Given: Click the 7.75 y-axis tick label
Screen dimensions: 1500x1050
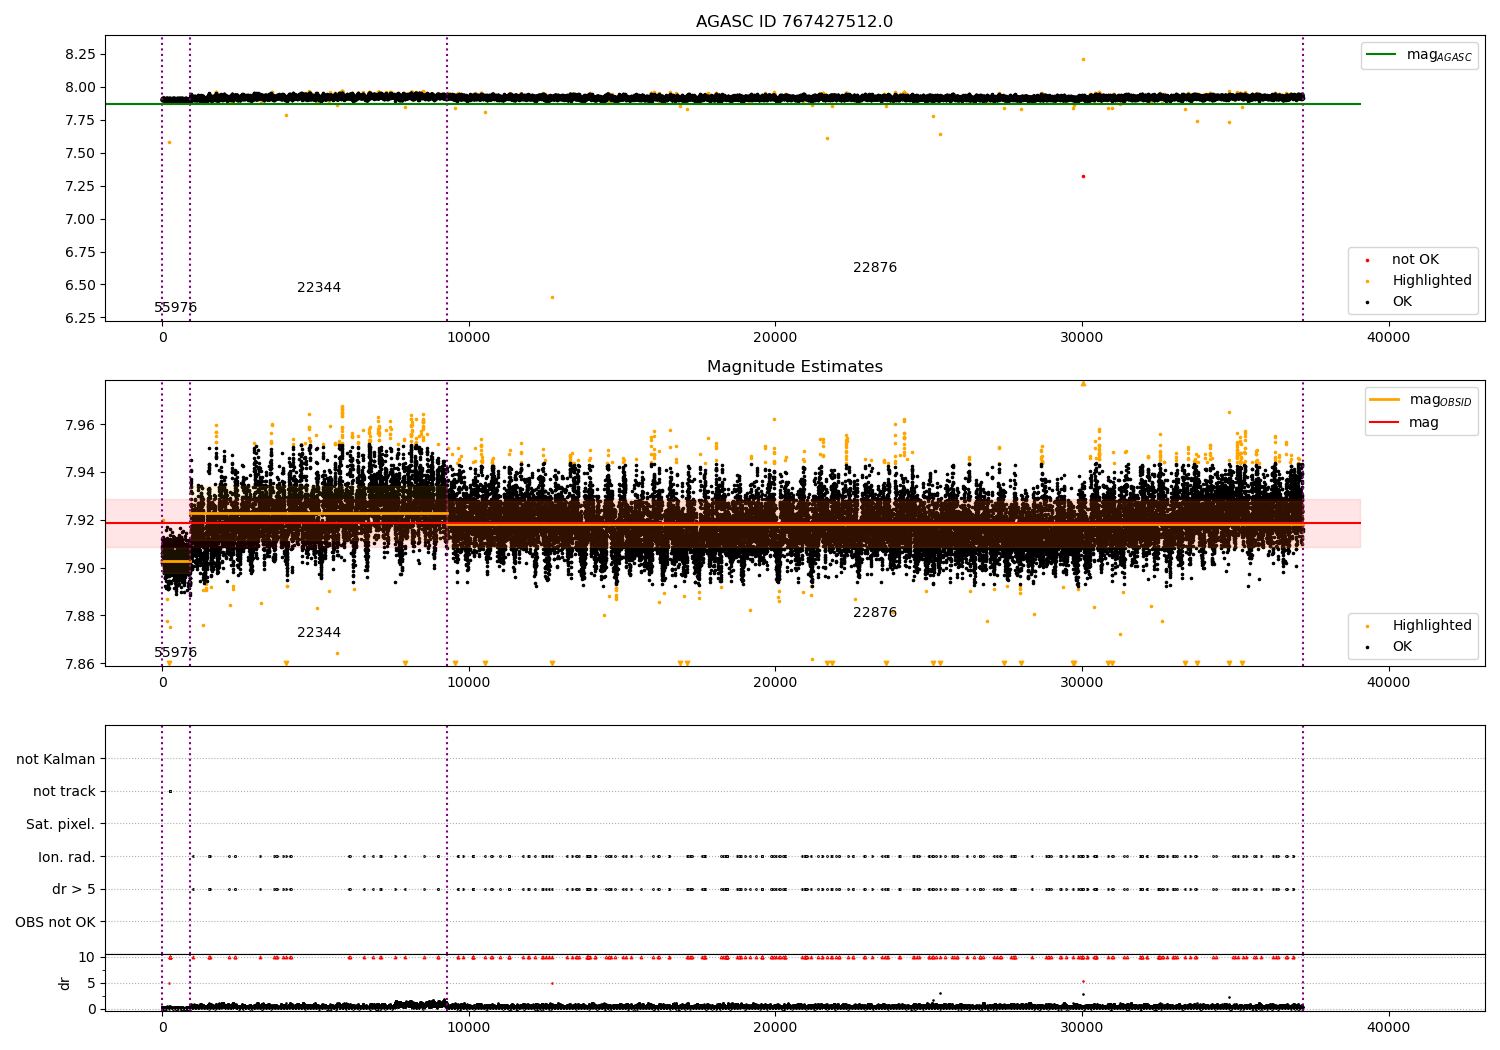Looking at the screenshot, I should coord(78,120).
